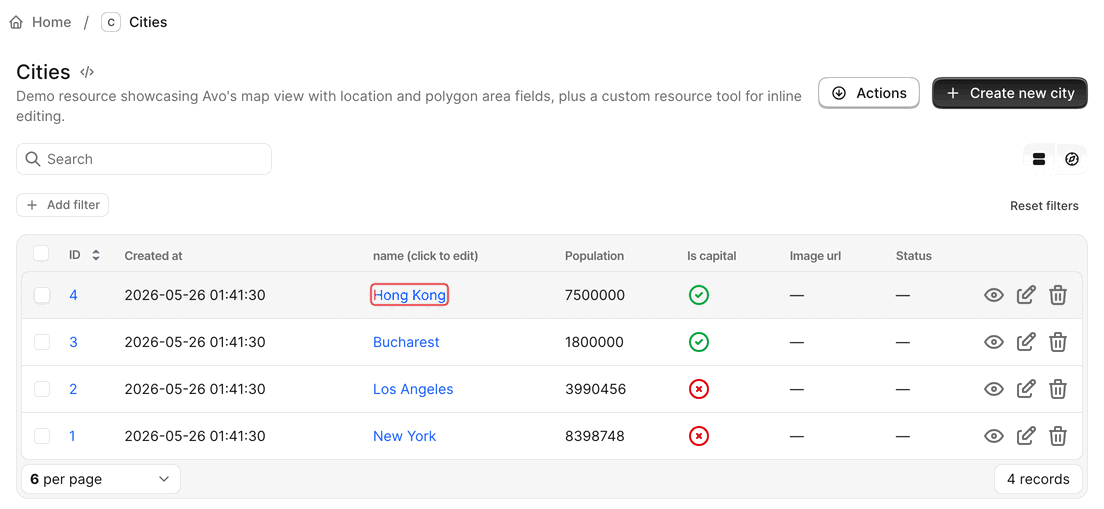Click Hong Kong's created at timestamp
Screen dimensions: 1104x509
tap(195, 295)
